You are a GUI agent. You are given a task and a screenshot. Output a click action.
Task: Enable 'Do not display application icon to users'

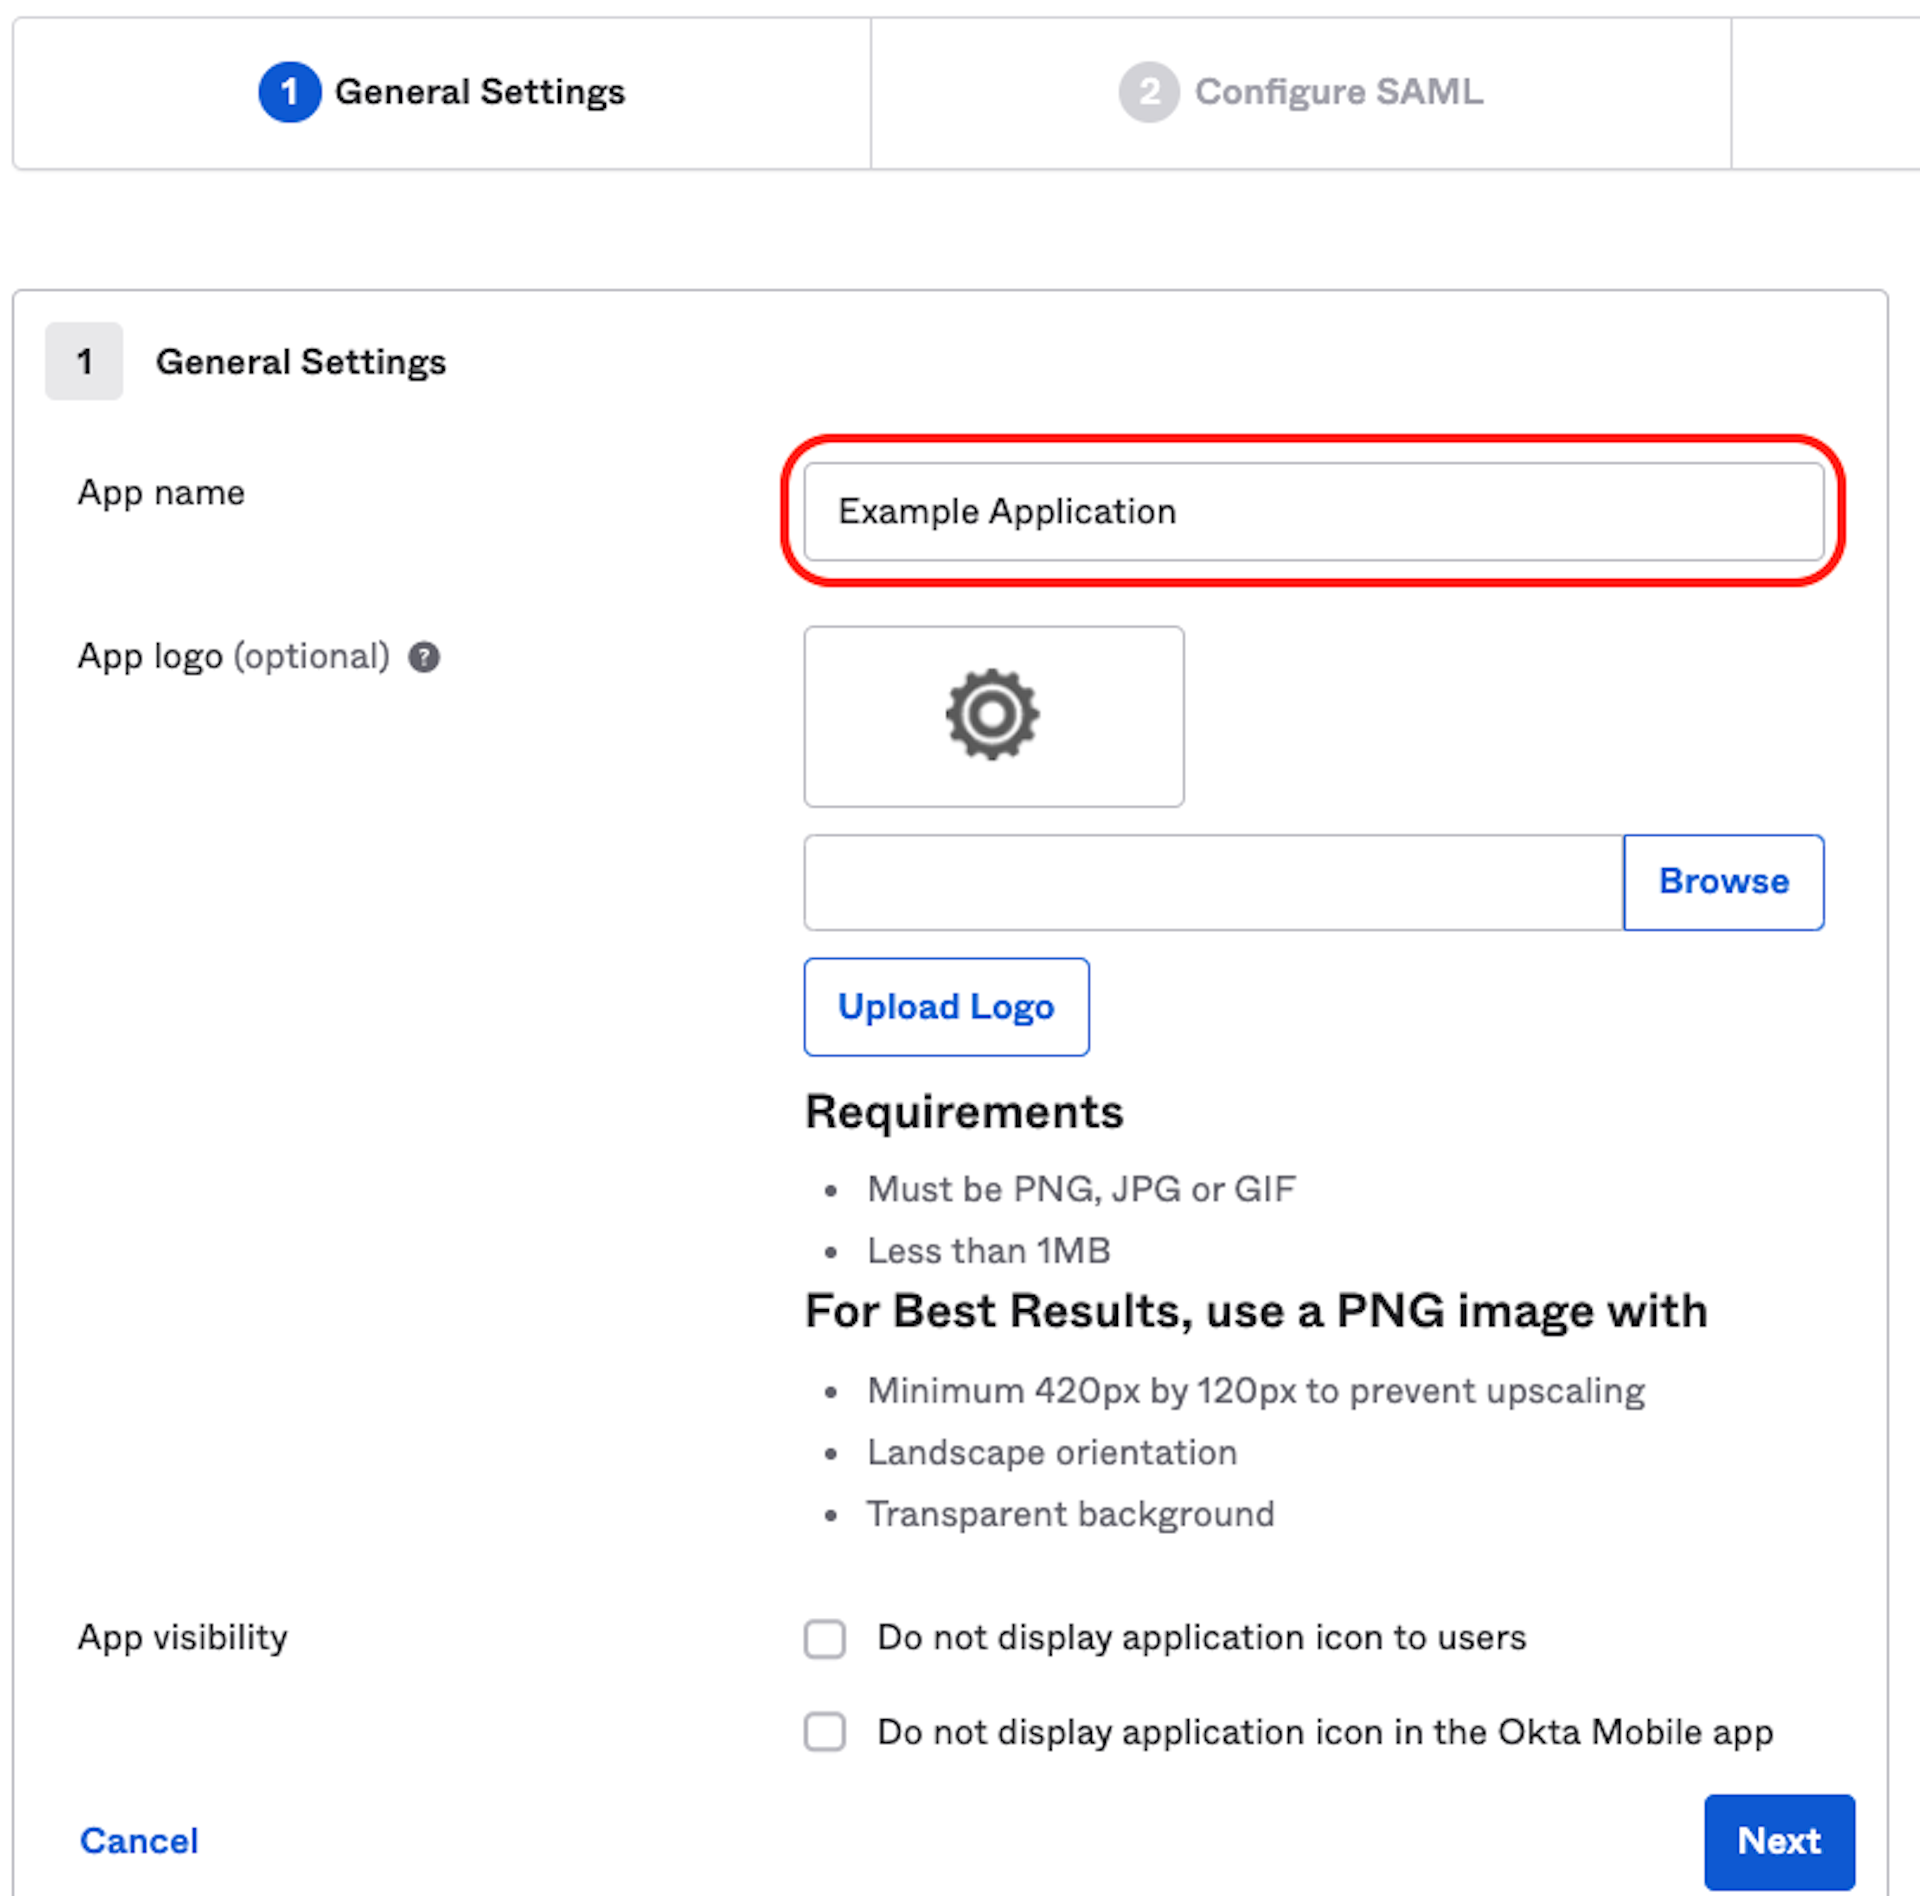825,1639
